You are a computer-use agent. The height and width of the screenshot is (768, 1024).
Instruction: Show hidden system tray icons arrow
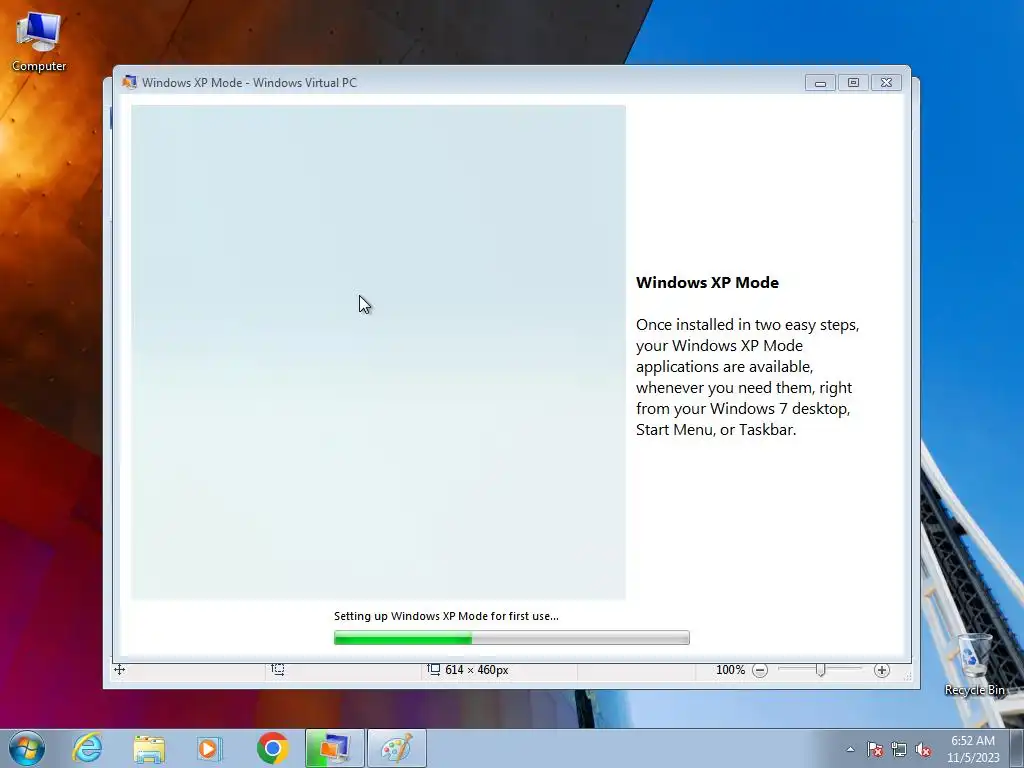pyautogui.click(x=850, y=749)
